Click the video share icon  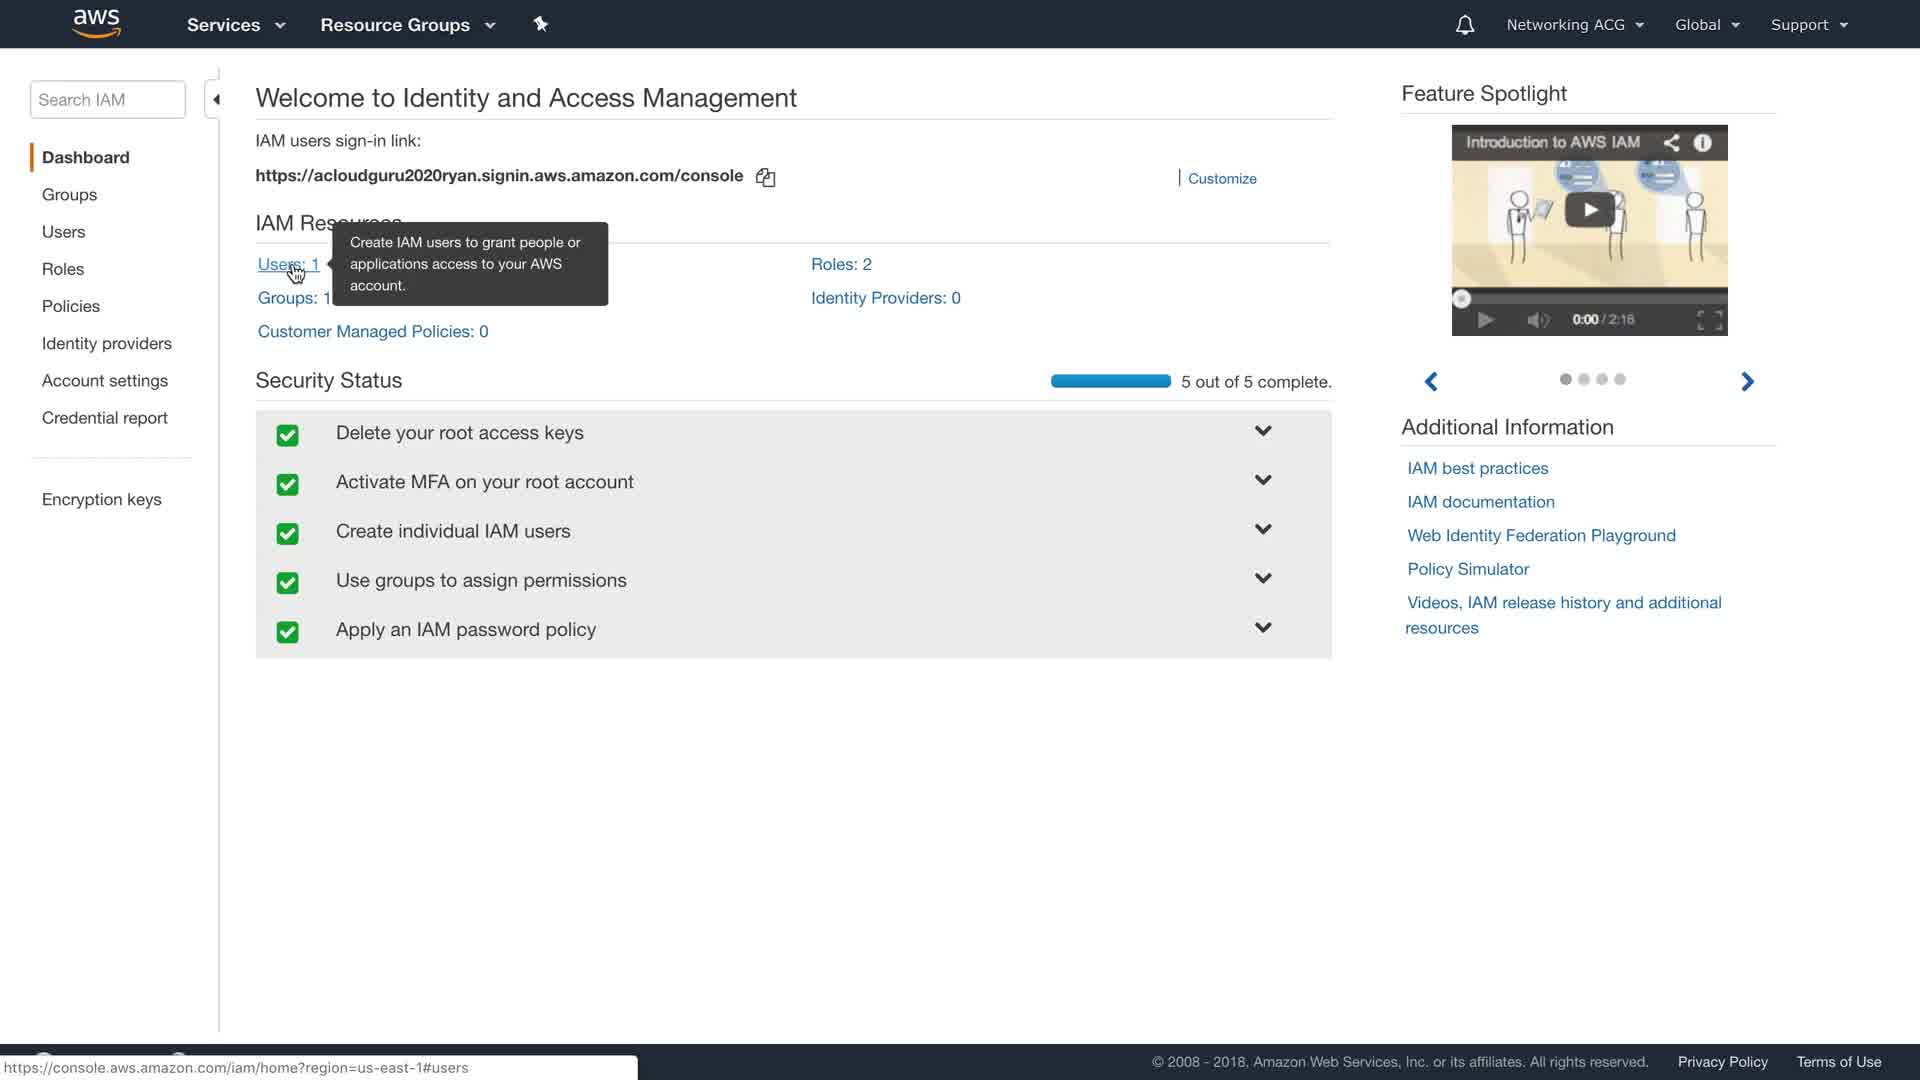[1671, 143]
